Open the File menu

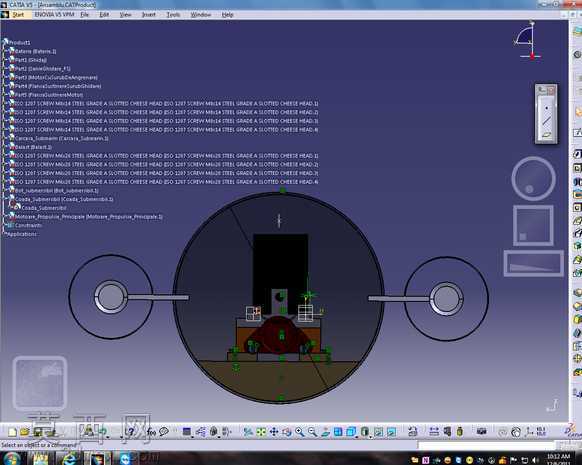point(85,14)
